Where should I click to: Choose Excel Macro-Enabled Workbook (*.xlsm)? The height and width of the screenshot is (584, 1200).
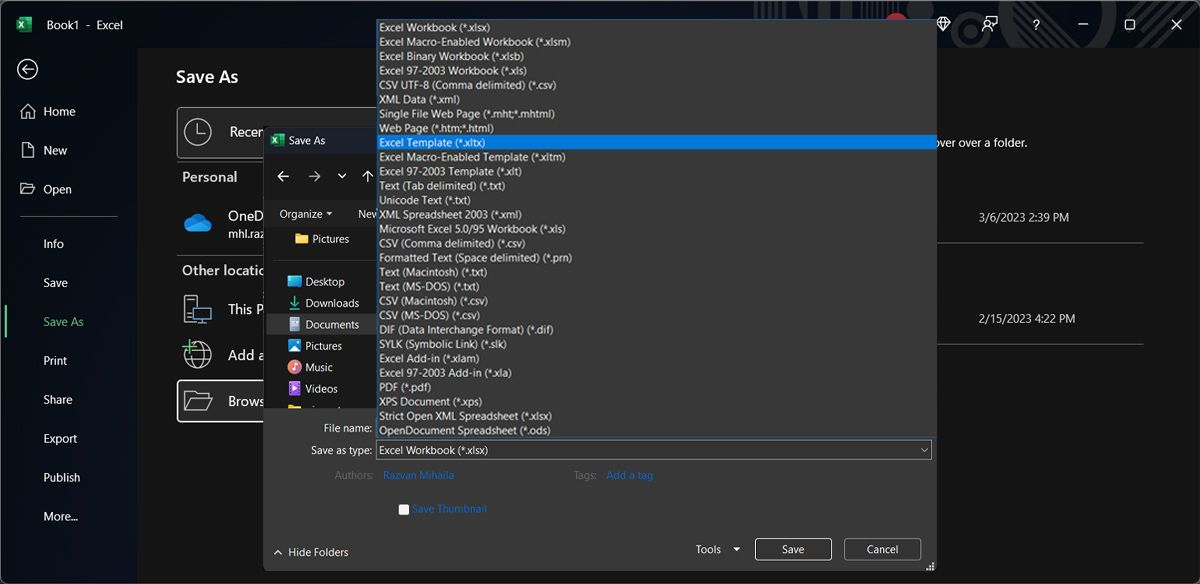(655, 42)
